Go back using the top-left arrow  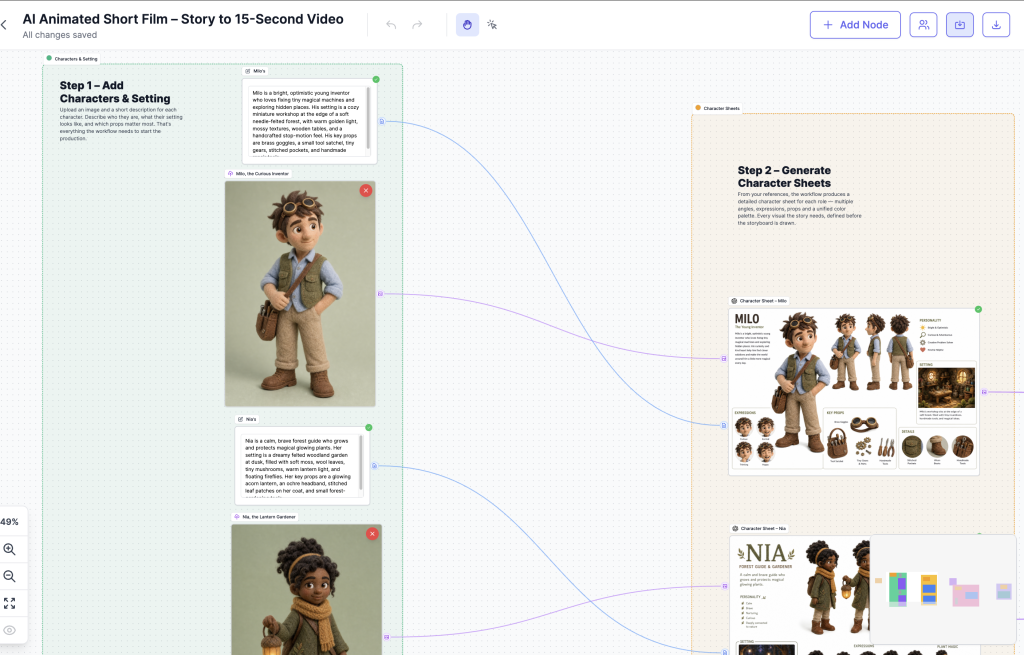pos(5,25)
